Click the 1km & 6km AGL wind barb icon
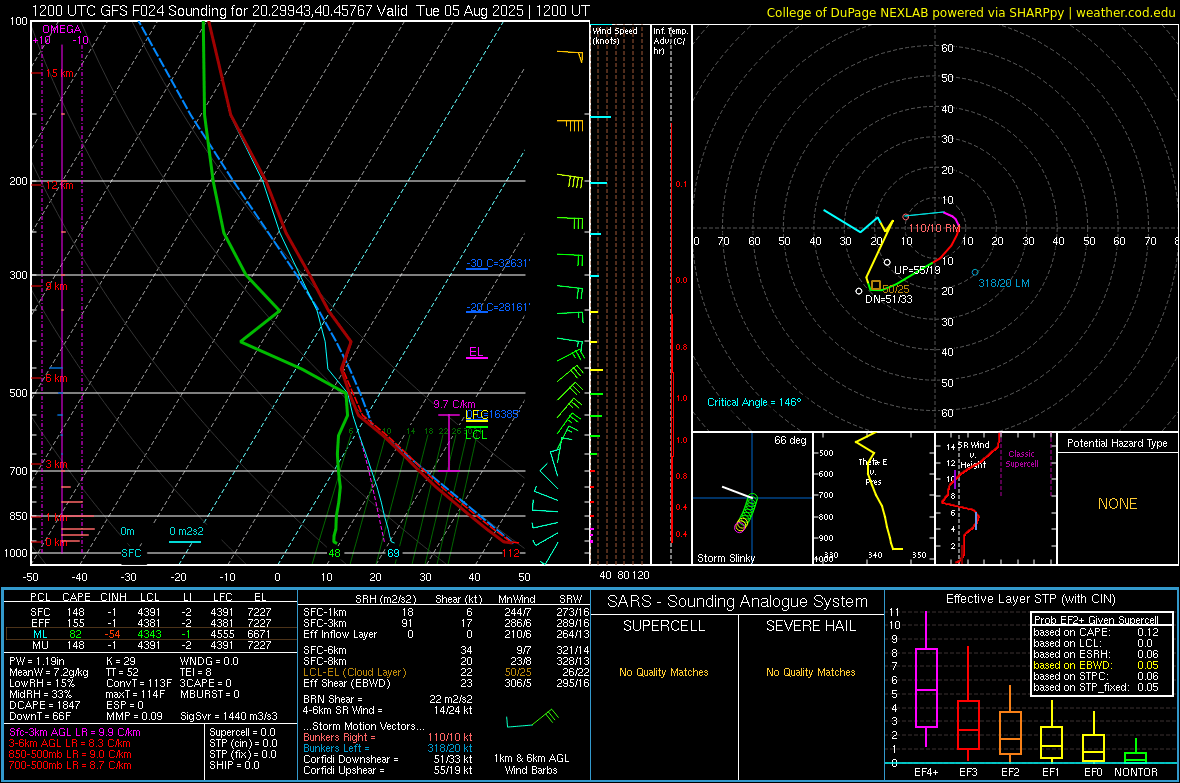 point(532,719)
